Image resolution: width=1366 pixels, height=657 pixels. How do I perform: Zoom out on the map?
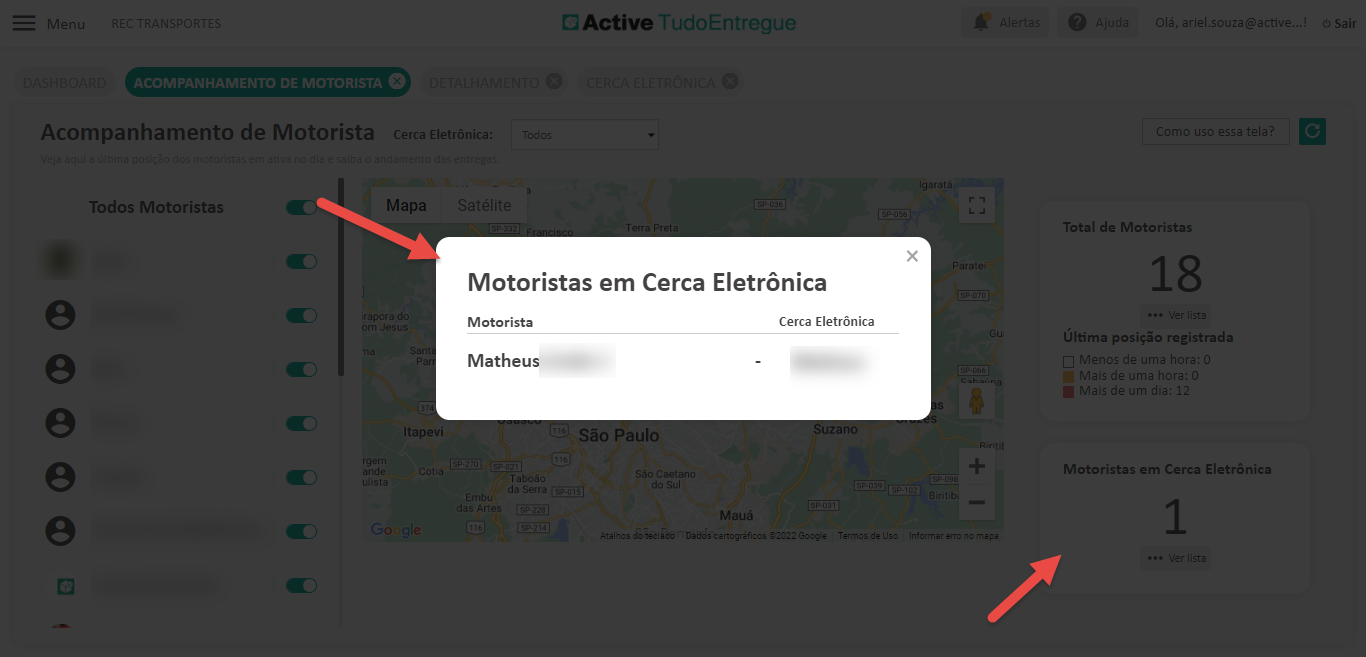point(977,502)
